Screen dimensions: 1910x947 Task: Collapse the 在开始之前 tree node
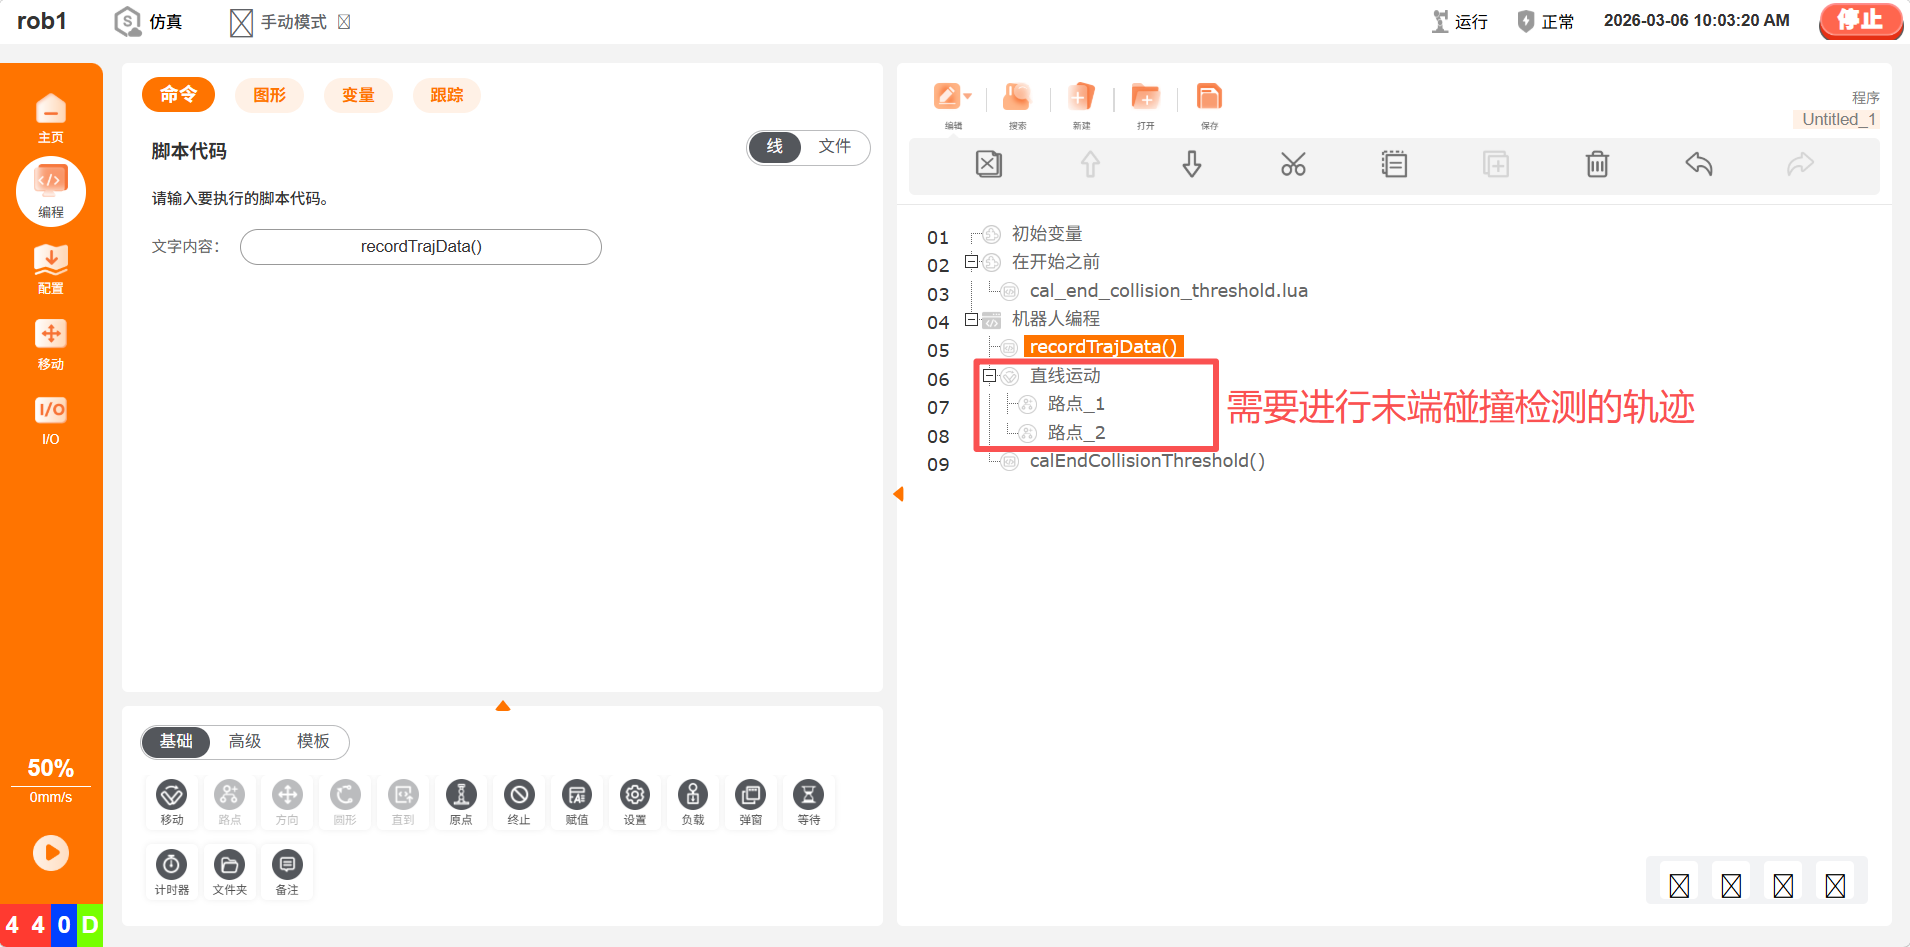[971, 262]
